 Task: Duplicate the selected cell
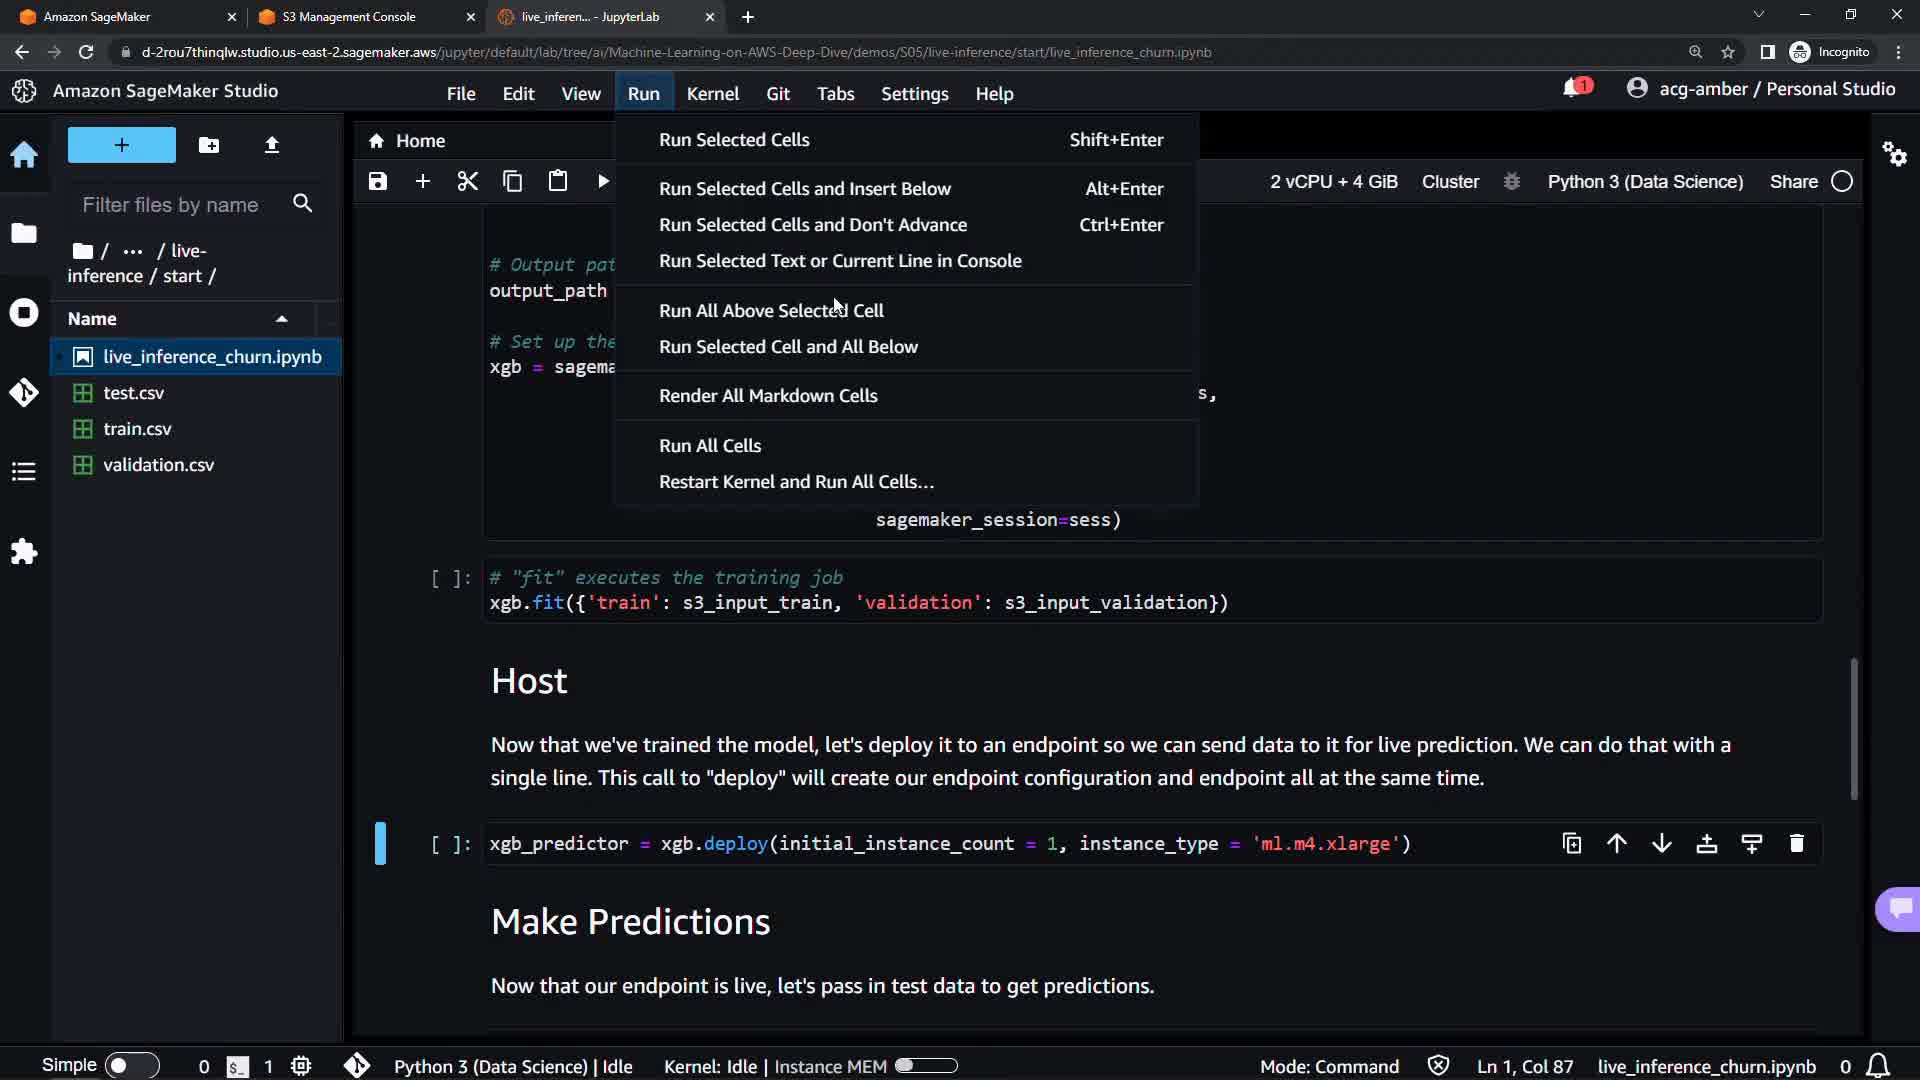pos(1571,843)
